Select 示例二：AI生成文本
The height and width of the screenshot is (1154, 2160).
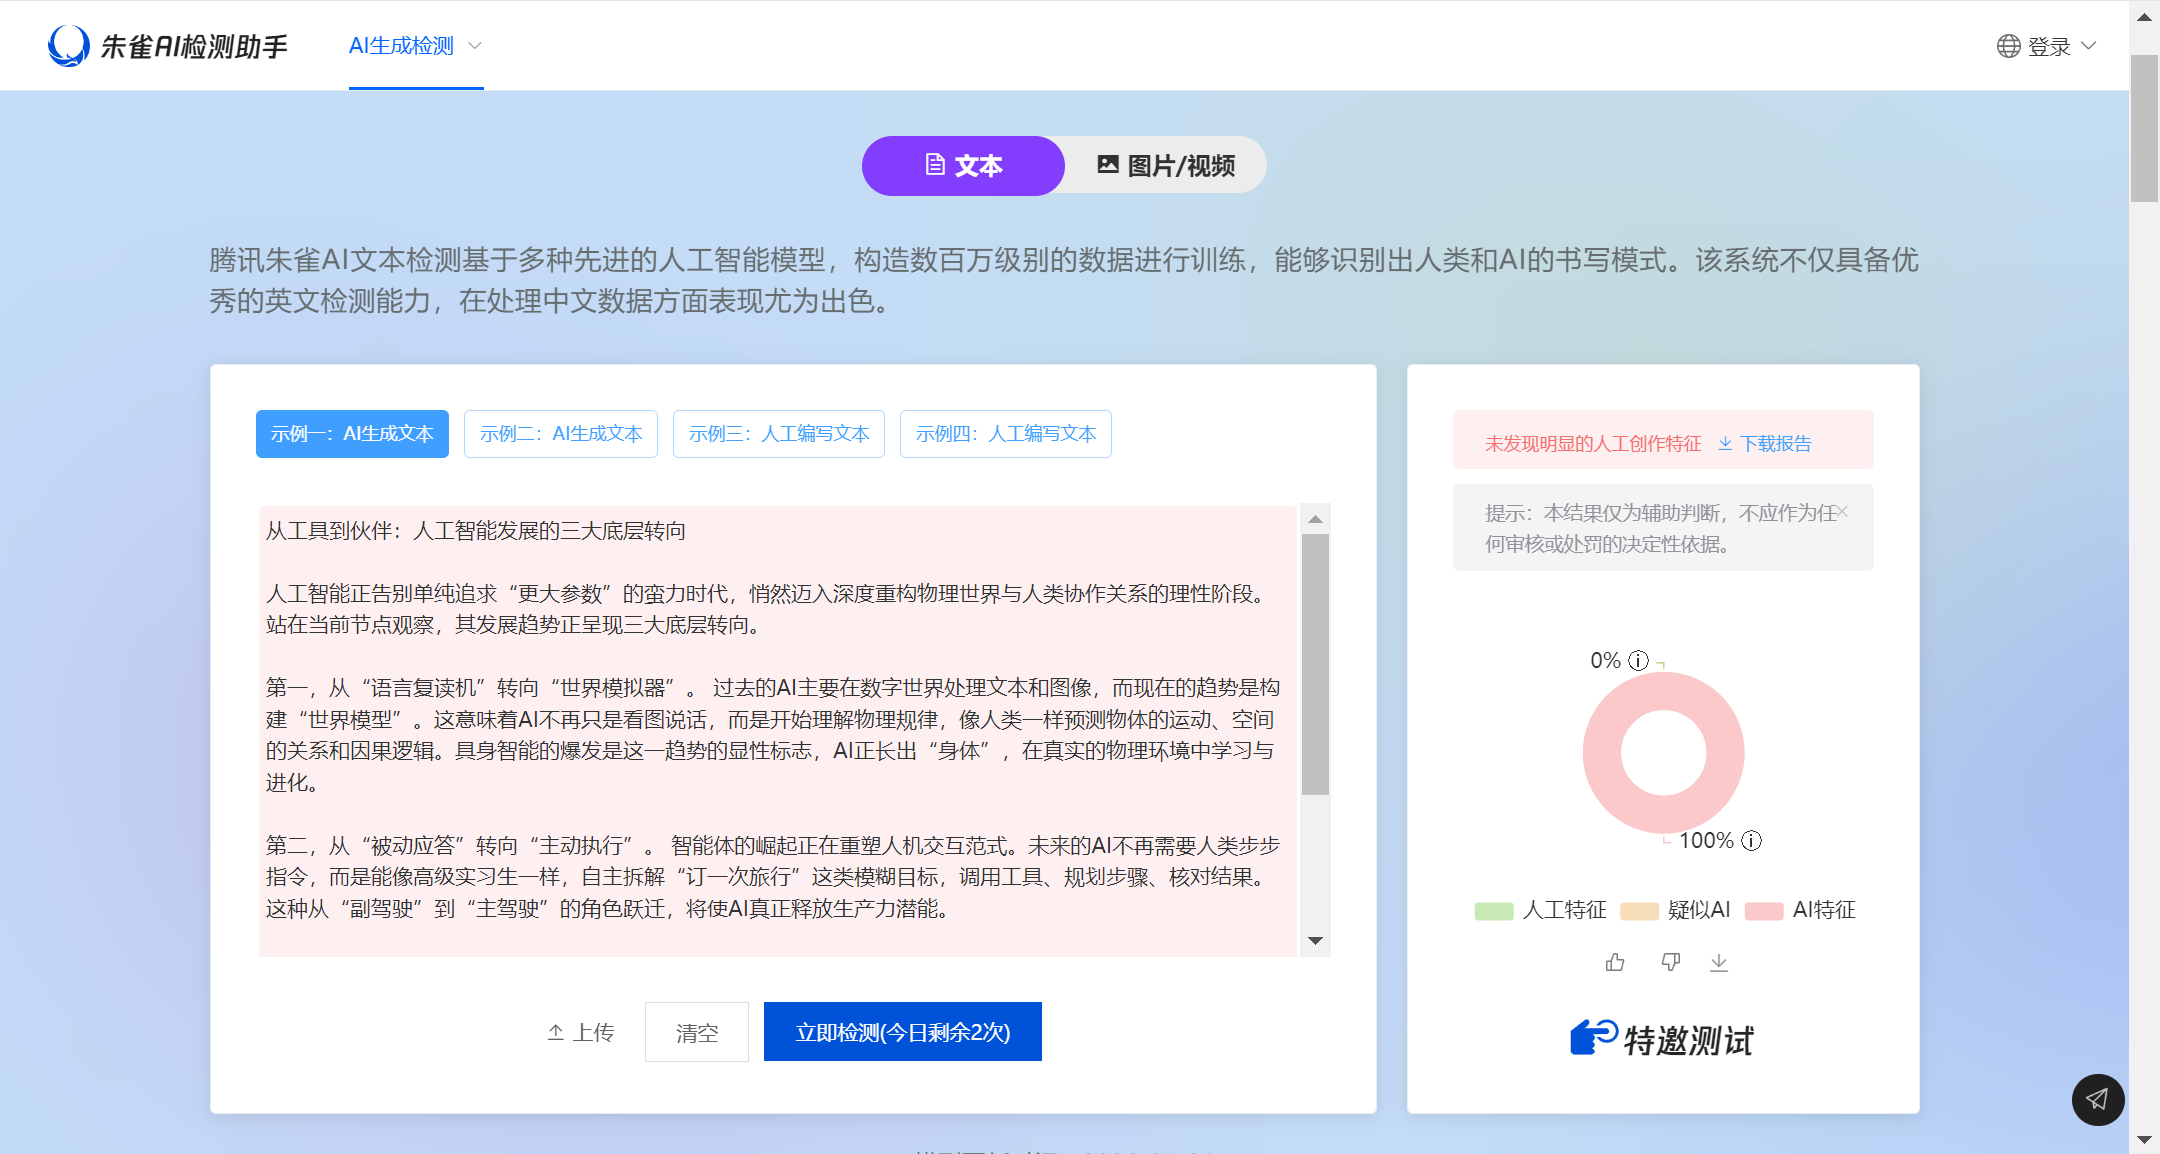561,434
